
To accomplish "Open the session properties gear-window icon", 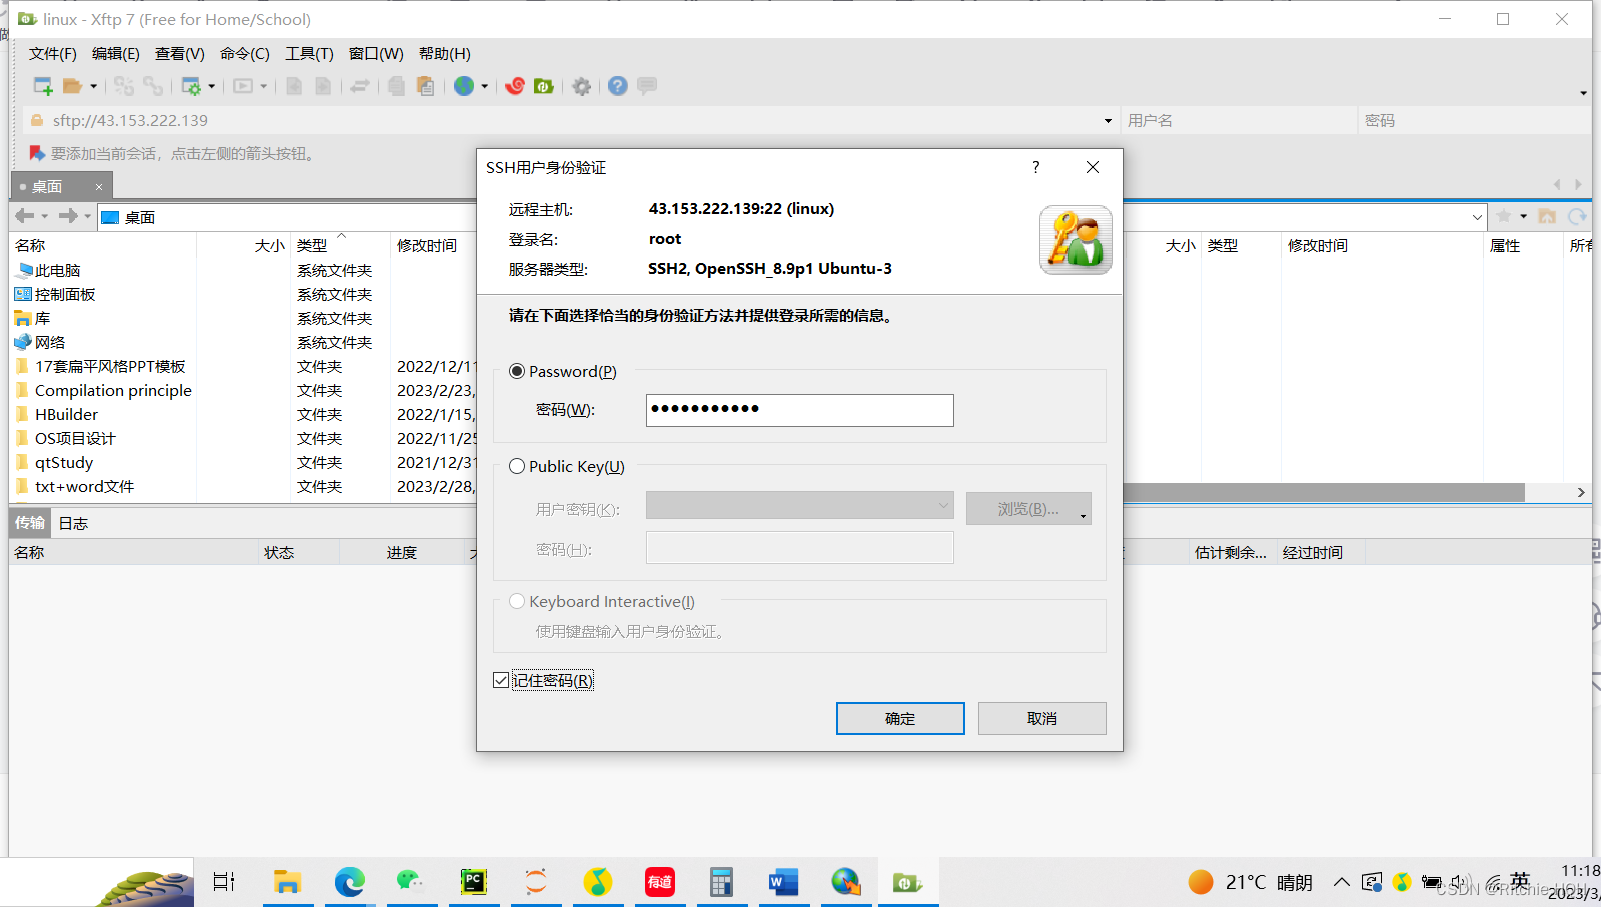I will tap(190, 86).
